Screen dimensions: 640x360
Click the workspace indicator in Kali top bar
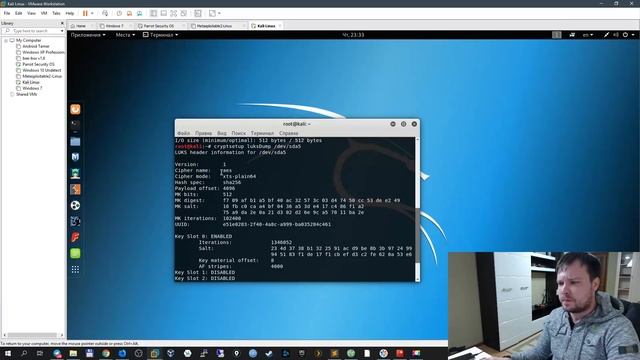(557, 35)
